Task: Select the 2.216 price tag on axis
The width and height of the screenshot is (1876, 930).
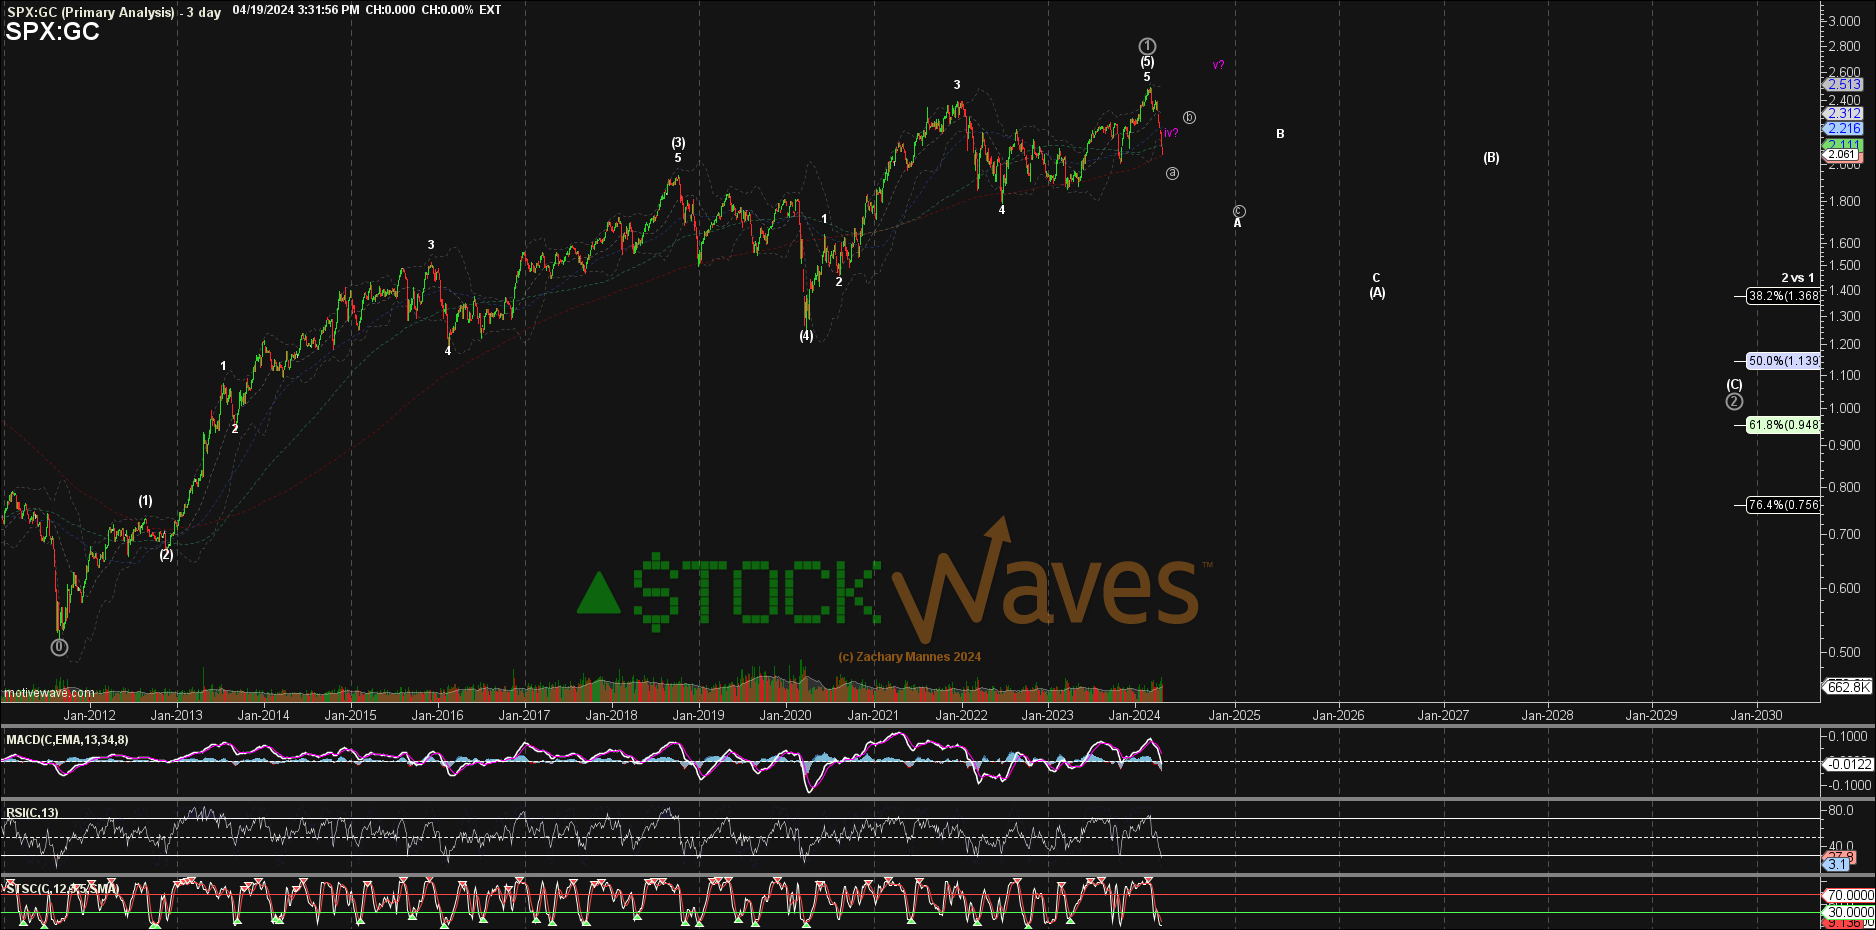Action: tap(1844, 128)
